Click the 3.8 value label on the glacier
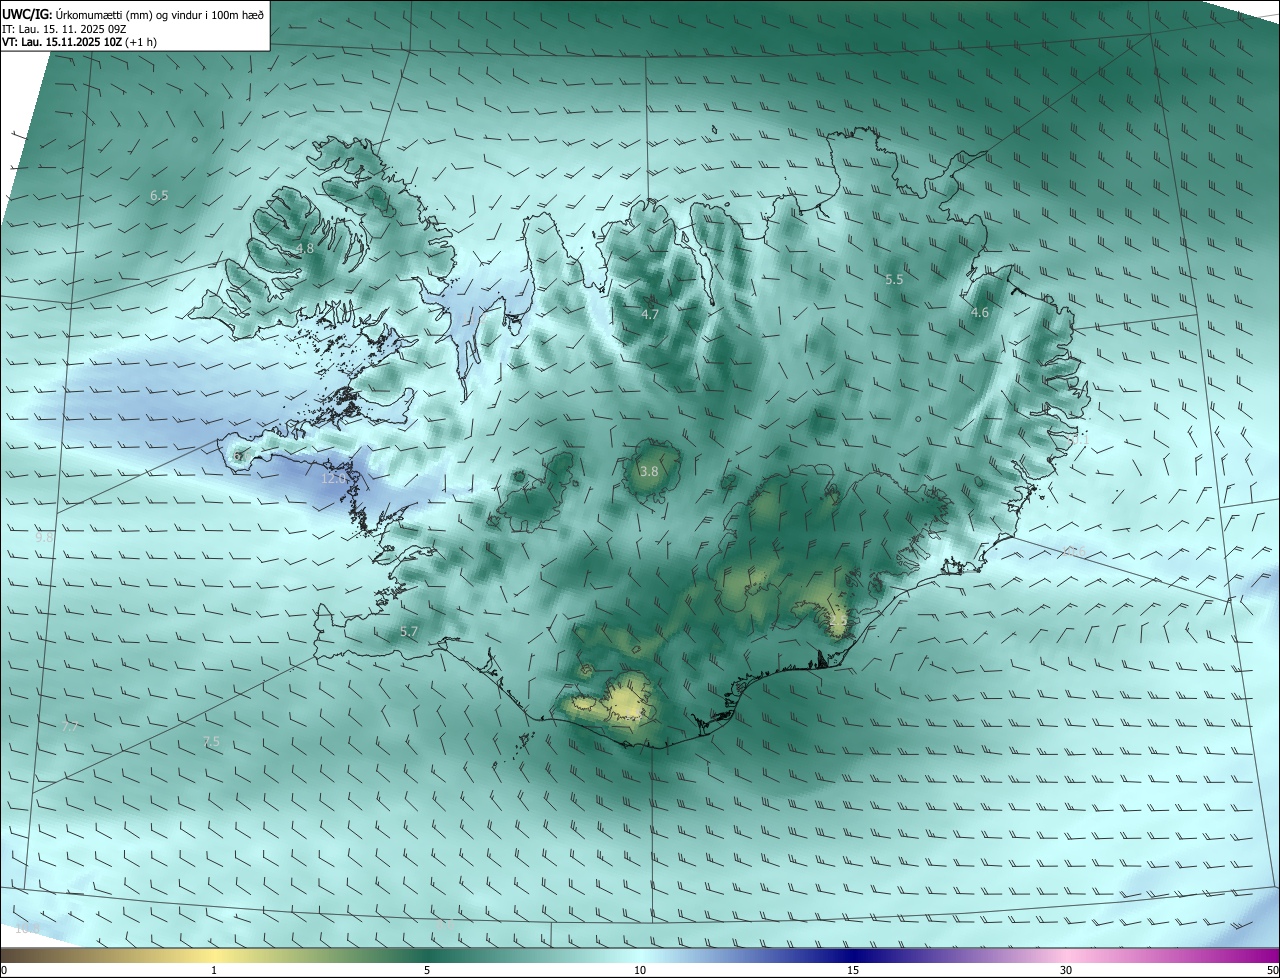Screen dimensions: 1280x978 click(x=649, y=471)
